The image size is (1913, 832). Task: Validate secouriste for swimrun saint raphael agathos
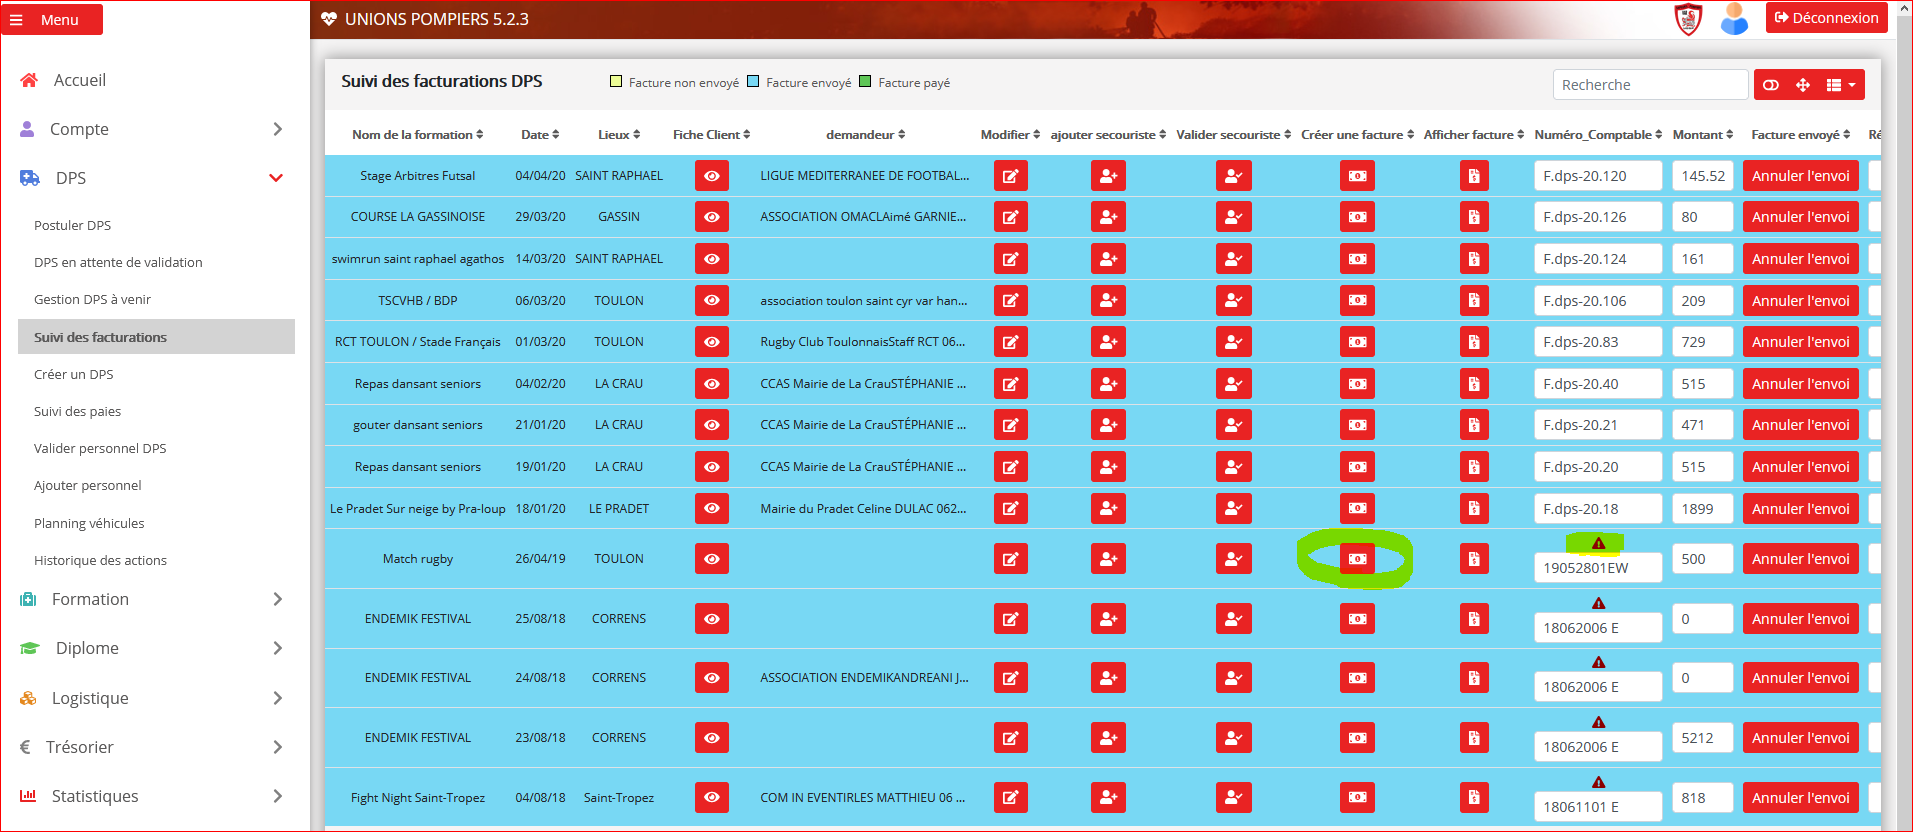coord(1233,259)
